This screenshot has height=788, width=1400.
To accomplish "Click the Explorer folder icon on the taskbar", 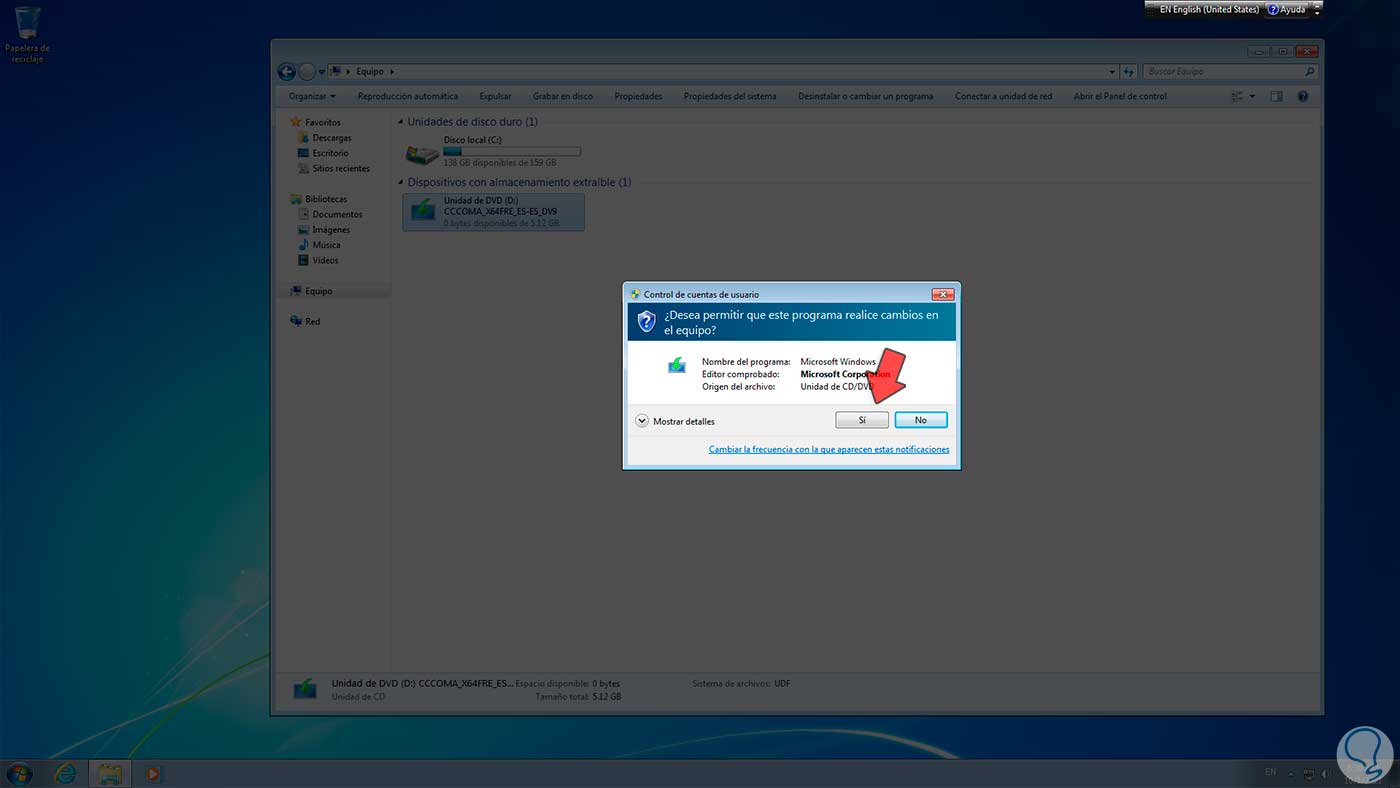I will coord(110,773).
